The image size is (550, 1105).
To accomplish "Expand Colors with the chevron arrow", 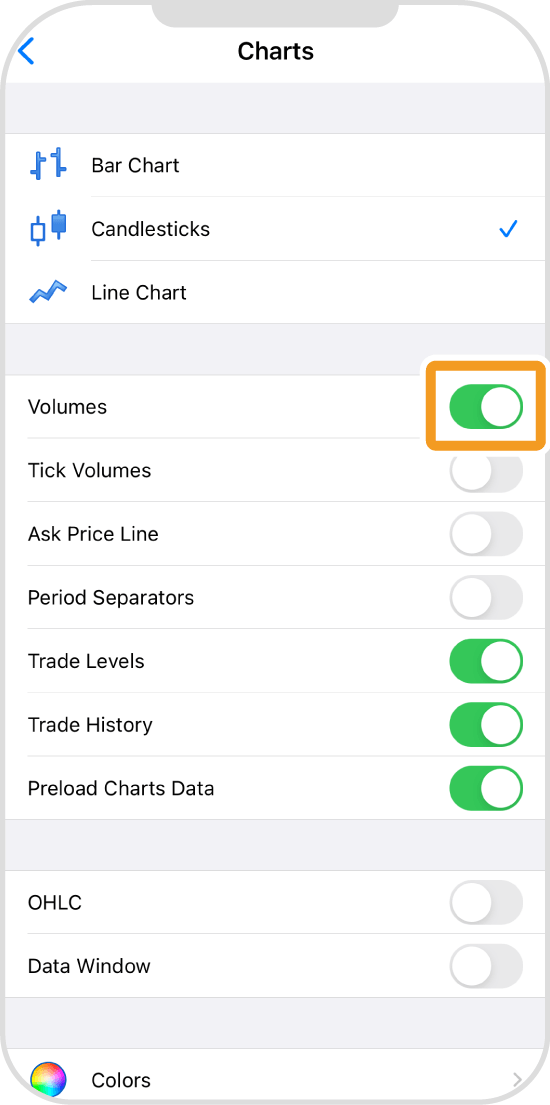I will [518, 1080].
